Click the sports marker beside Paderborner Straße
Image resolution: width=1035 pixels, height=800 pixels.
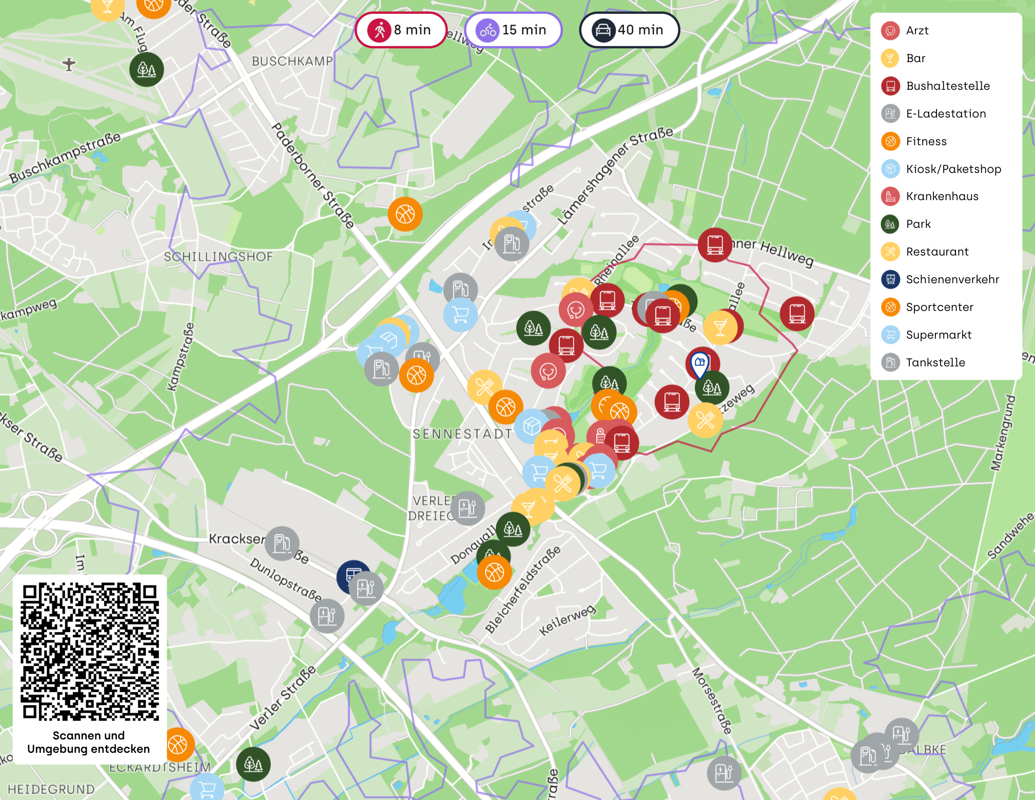tap(405, 214)
